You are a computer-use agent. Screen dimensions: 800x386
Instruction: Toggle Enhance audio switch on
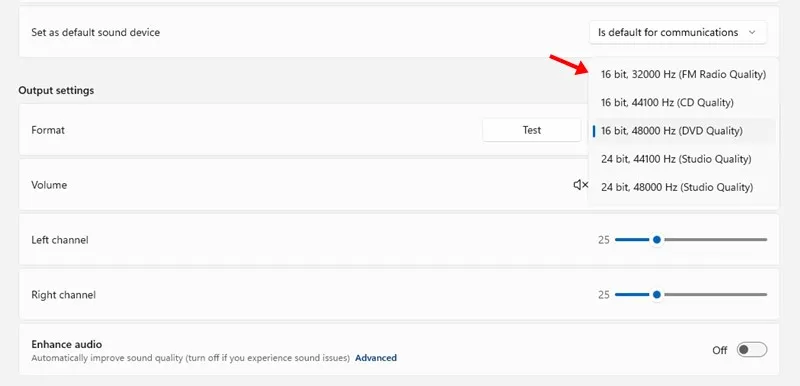752,350
